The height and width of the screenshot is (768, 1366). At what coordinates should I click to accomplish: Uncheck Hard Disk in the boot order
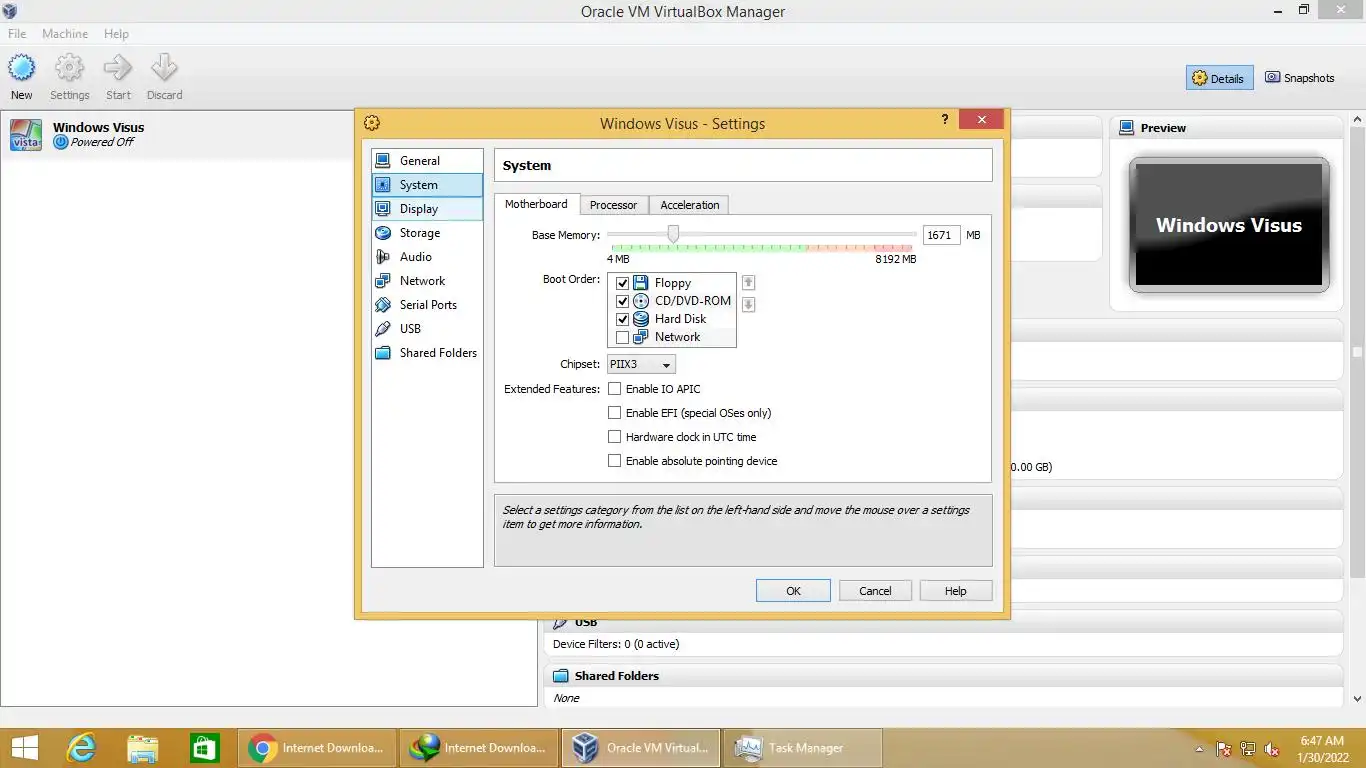622,319
